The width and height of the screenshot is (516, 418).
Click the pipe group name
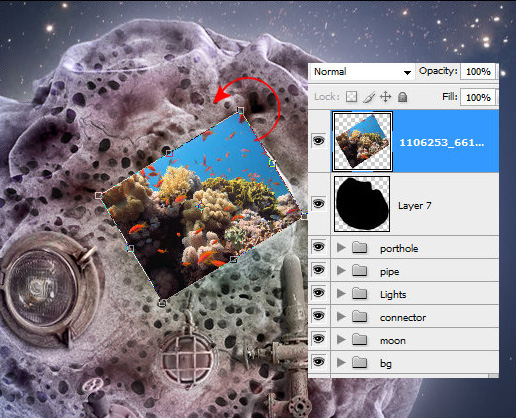point(389,272)
